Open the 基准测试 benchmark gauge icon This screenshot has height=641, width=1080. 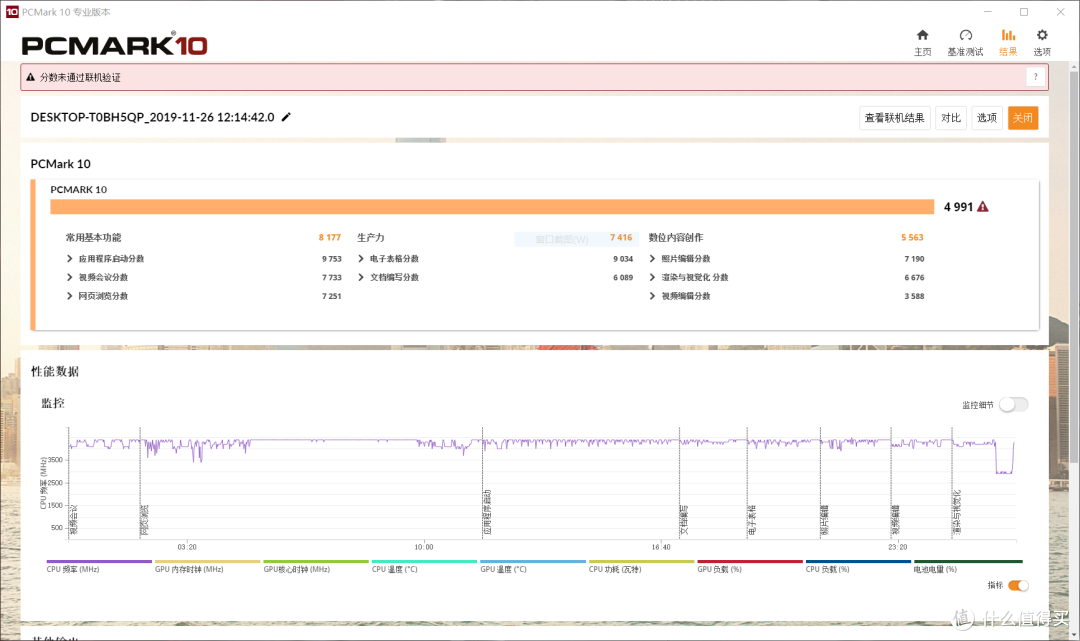(965, 35)
